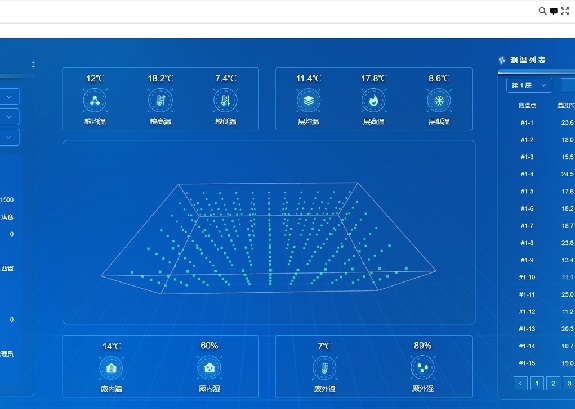Image resolution: width=575 pixels, height=409 pixels.
Task: Select page 1 in the list pagination
Action: click(x=537, y=383)
